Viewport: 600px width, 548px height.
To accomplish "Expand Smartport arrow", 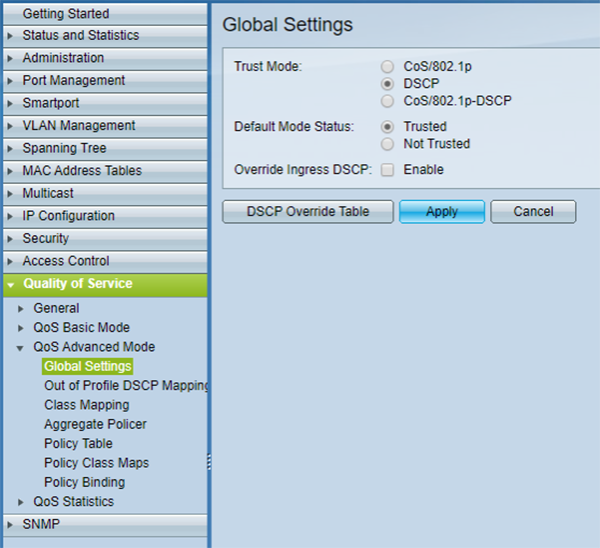I will click(10, 104).
